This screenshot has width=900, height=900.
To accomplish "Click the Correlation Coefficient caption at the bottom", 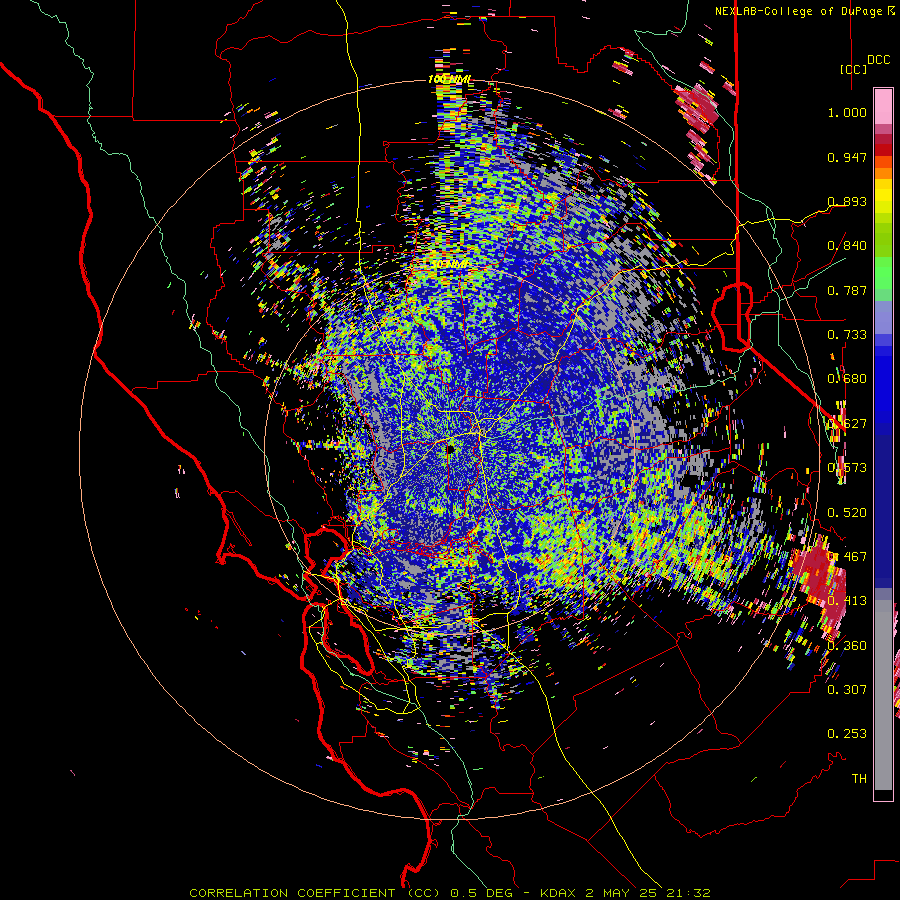I will (450, 893).
